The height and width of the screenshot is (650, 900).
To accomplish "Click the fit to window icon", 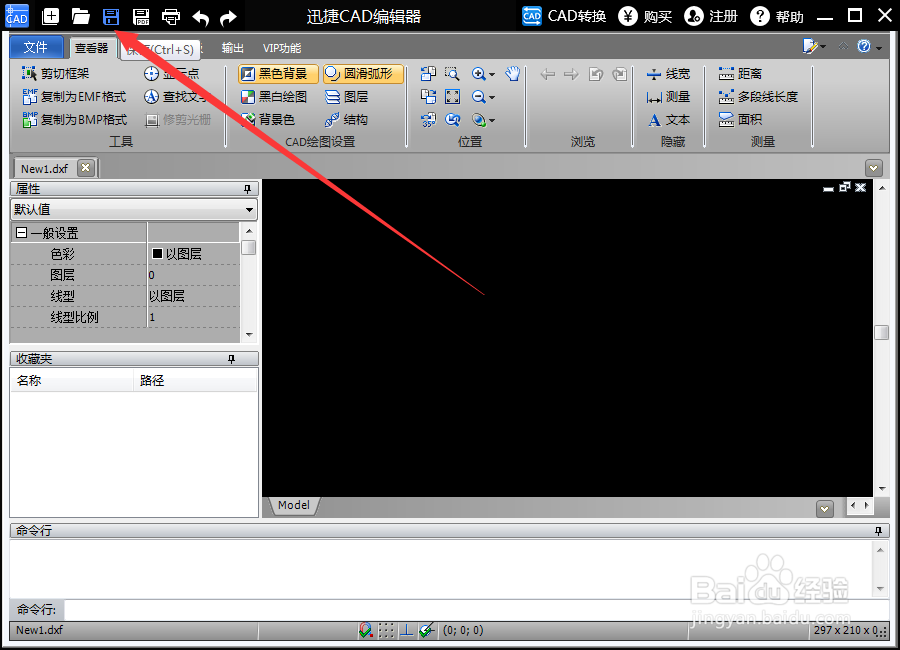I will (x=452, y=96).
